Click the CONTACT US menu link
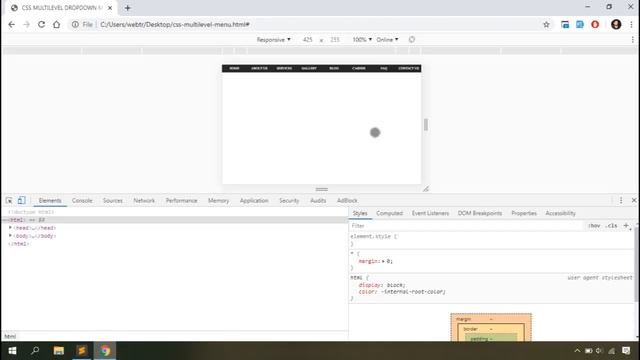This screenshot has height=360, width=640. [x=409, y=68]
